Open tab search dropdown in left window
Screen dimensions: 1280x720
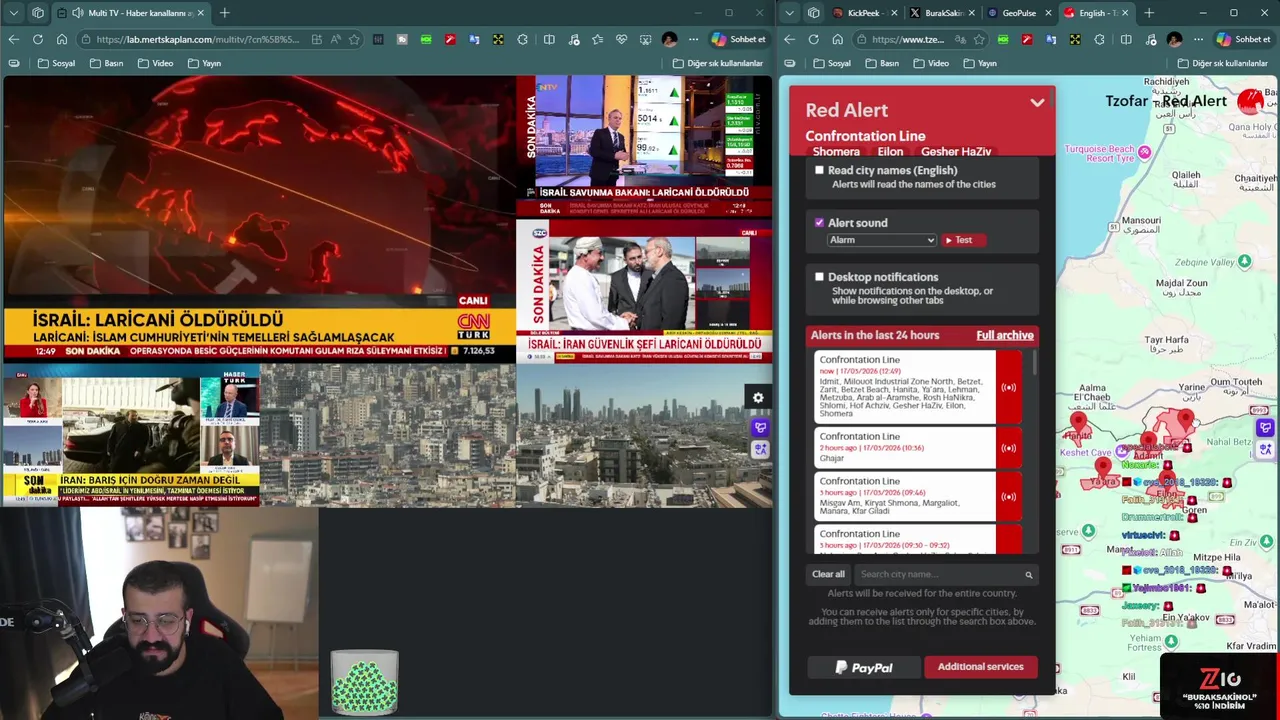point(14,13)
